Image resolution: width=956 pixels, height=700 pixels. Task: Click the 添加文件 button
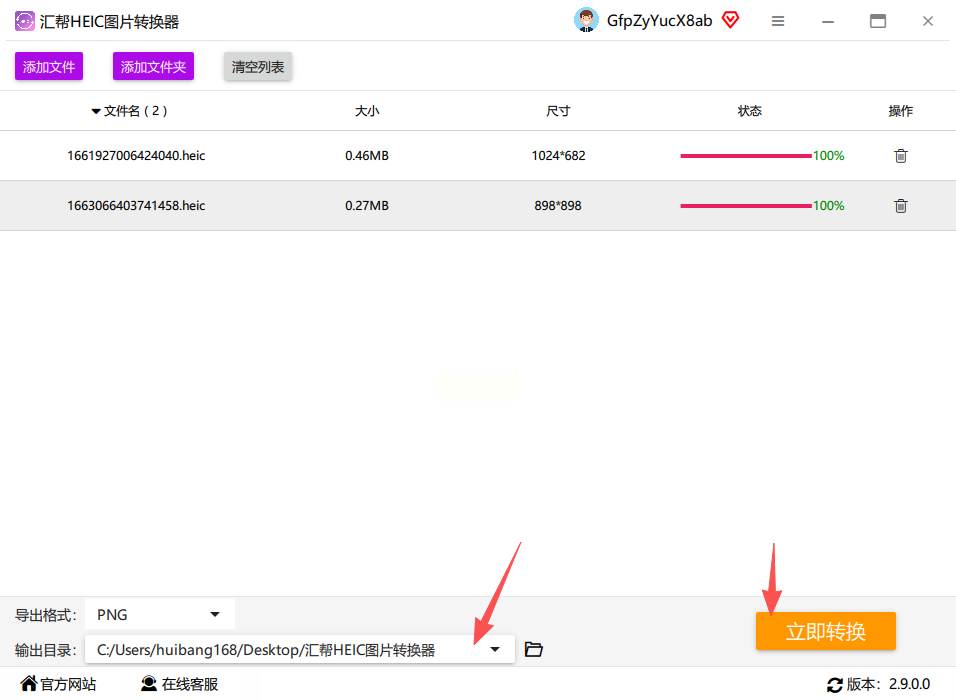coord(49,66)
